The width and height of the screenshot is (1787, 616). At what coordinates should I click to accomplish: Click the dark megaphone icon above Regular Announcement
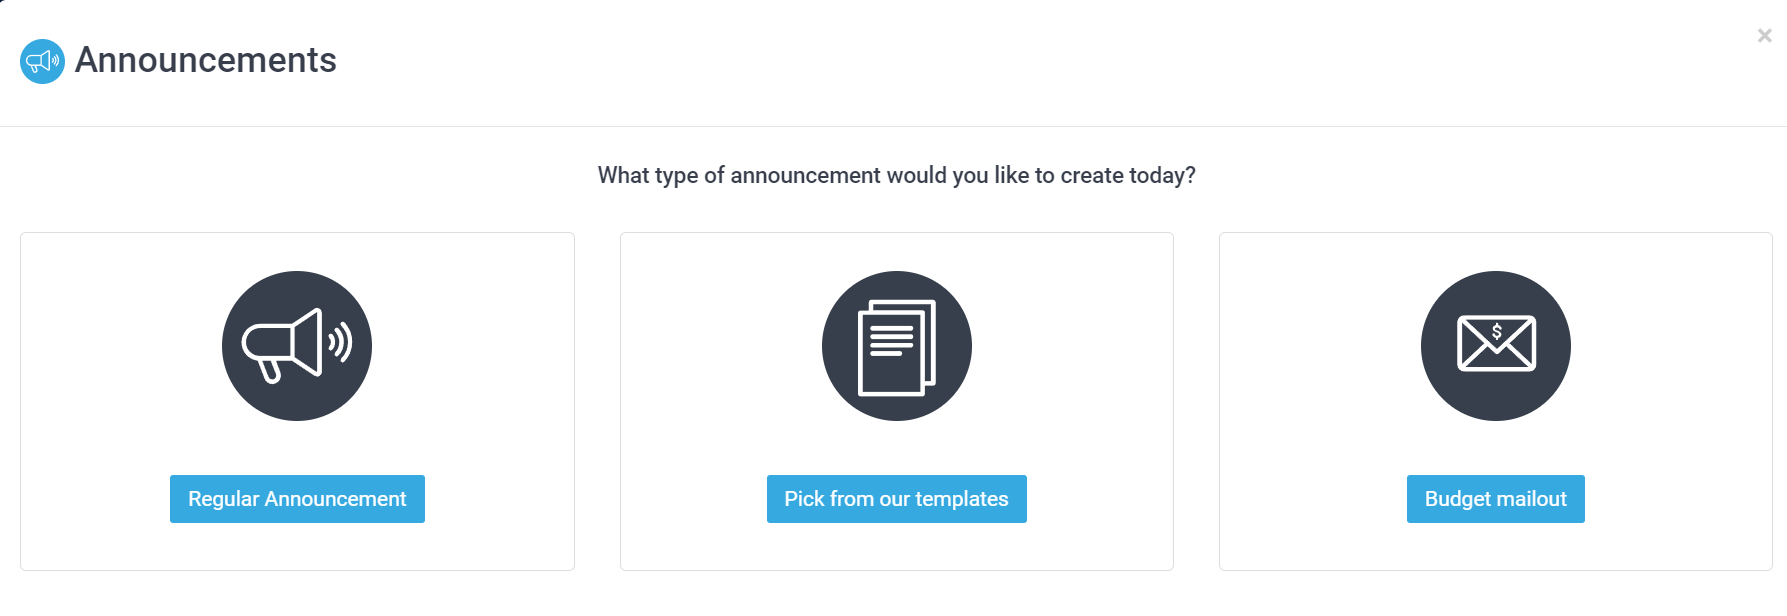pos(296,345)
